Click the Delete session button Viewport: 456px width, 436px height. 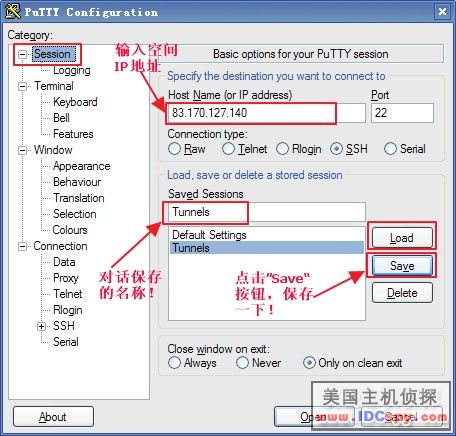pyautogui.click(x=402, y=293)
